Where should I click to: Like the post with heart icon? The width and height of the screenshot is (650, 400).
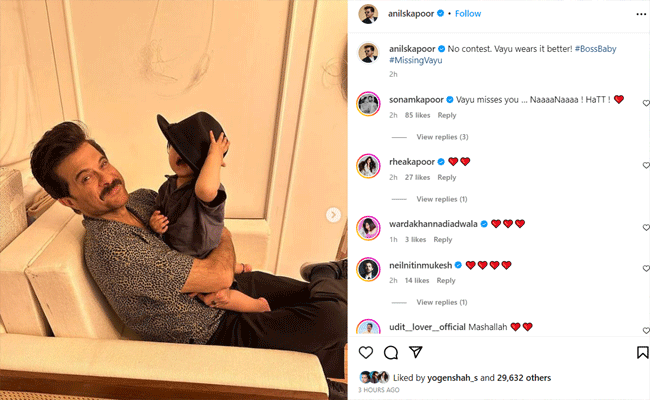pyautogui.click(x=366, y=352)
